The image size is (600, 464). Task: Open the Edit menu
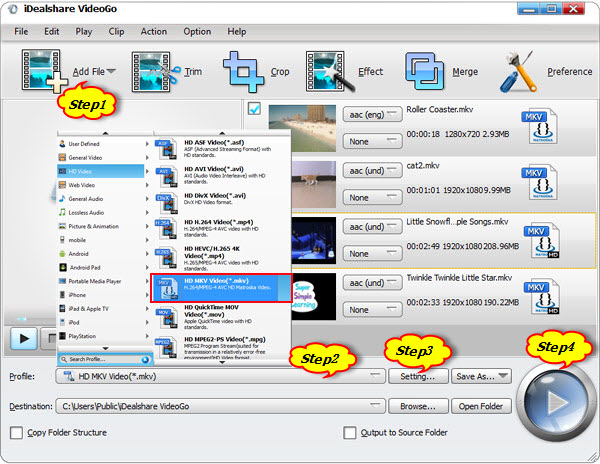pyautogui.click(x=51, y=32)
